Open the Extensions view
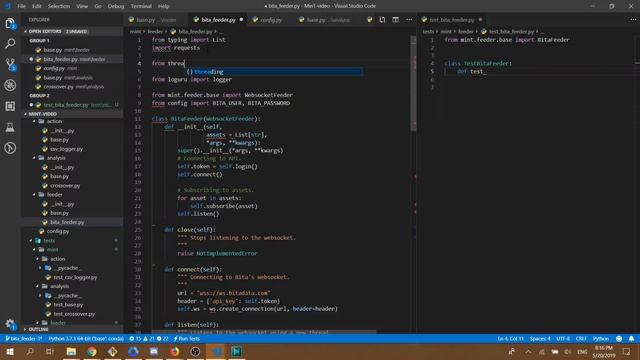Viewport: 640px width, 360px height. click(10, 106)
